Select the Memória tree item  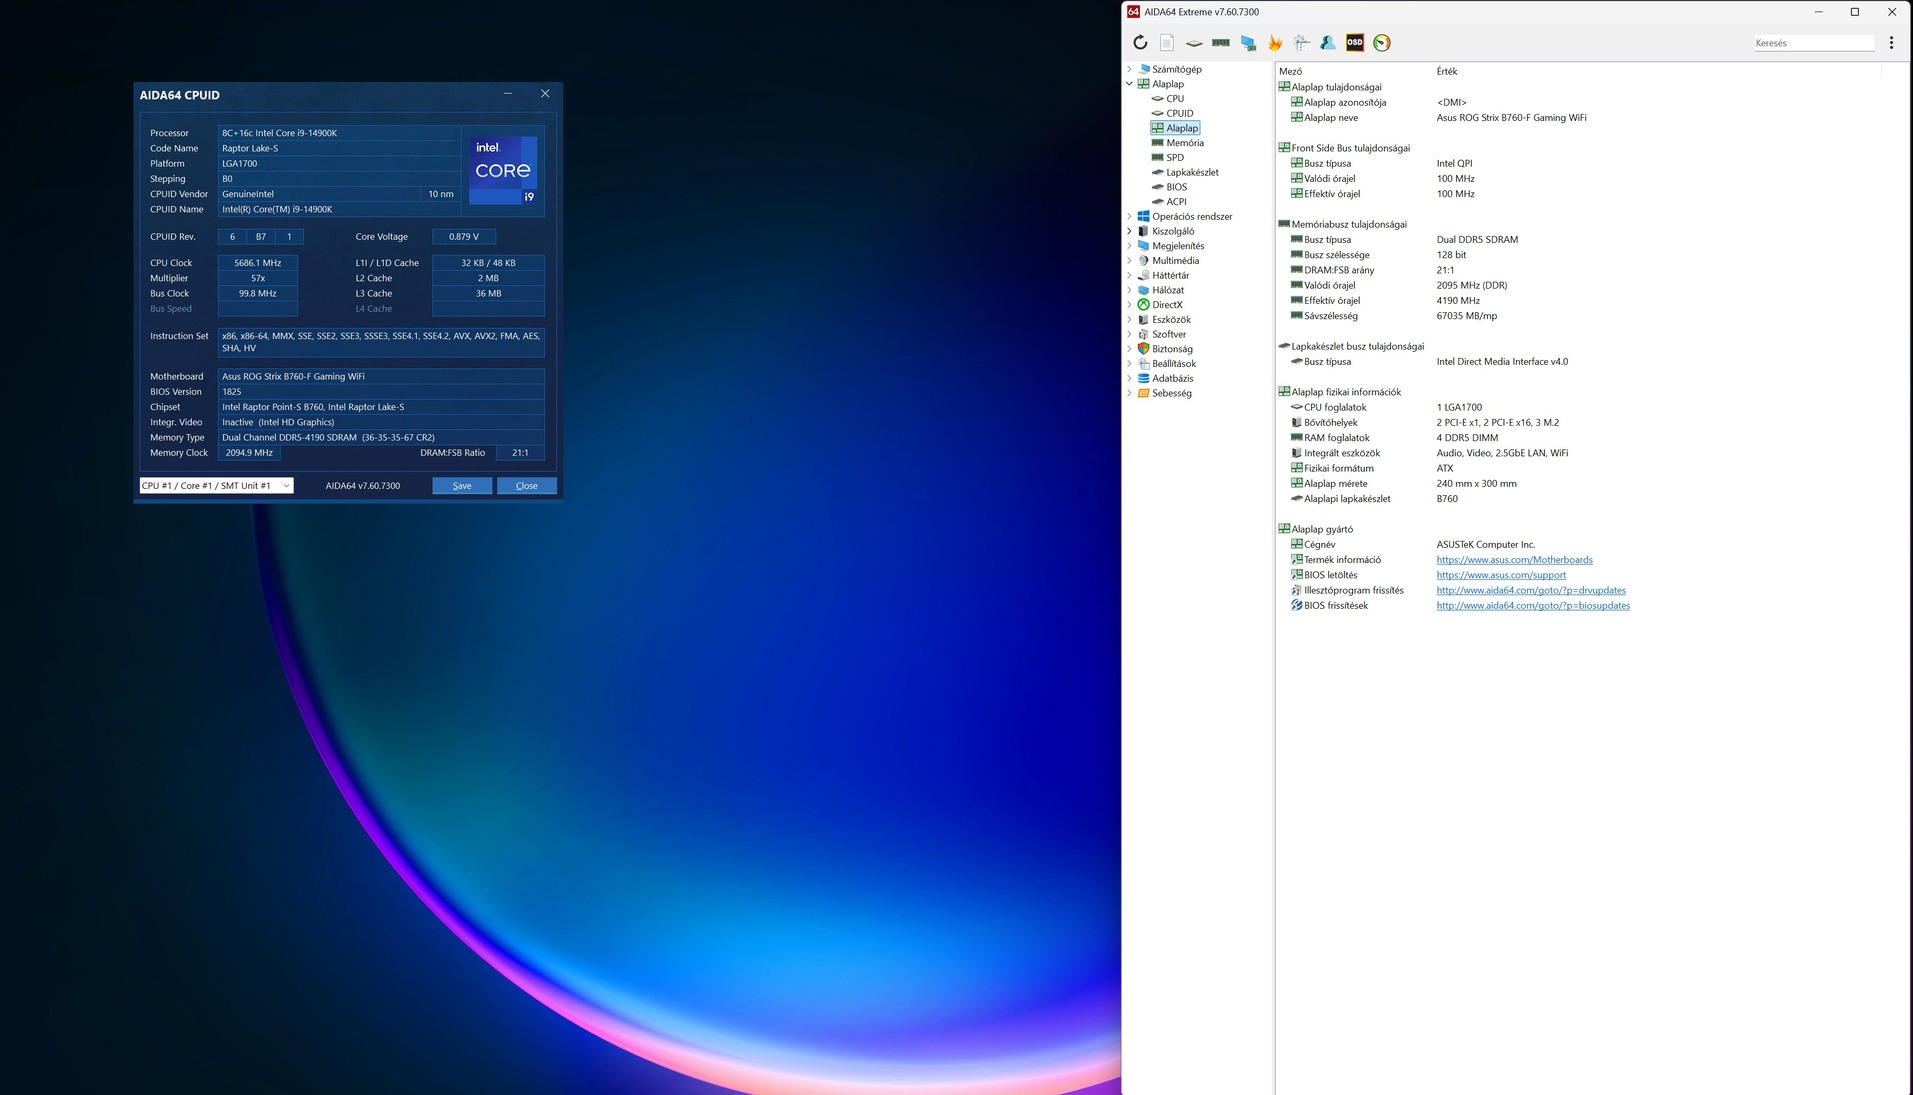coord(1185,143)
